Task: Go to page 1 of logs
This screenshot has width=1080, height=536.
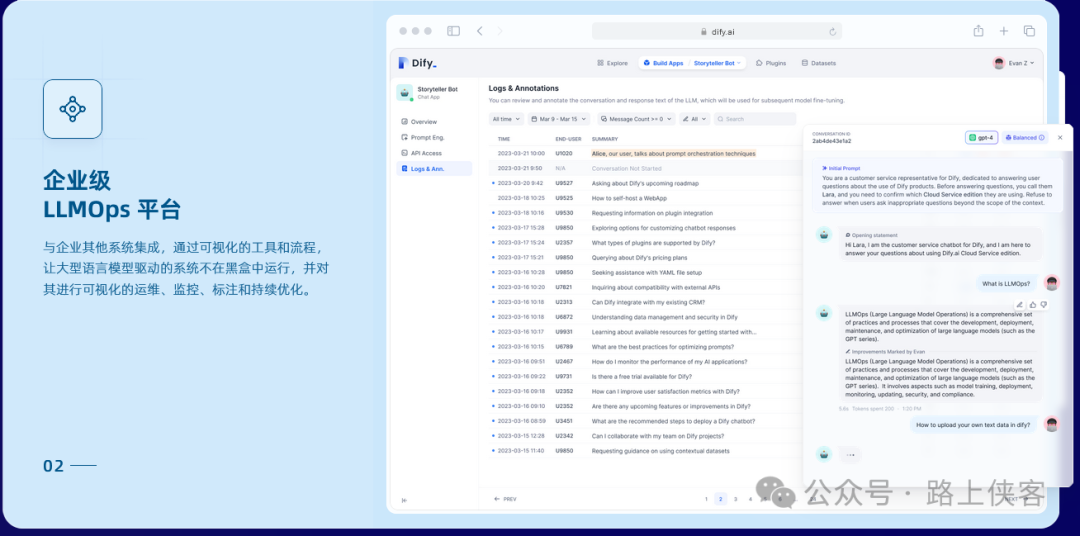Action: (706, 499)
